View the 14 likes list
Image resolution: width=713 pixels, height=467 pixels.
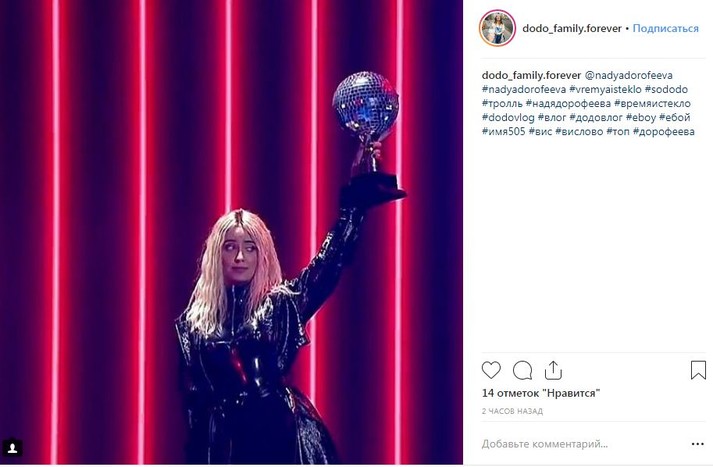pyautogui.click(x=541, y=393)
